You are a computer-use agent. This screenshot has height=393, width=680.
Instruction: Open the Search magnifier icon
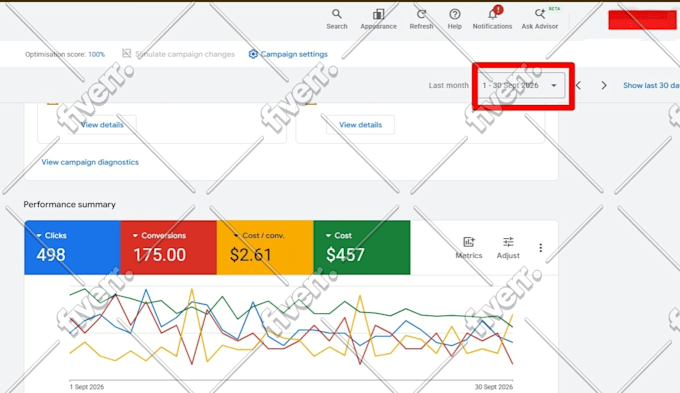337,14
